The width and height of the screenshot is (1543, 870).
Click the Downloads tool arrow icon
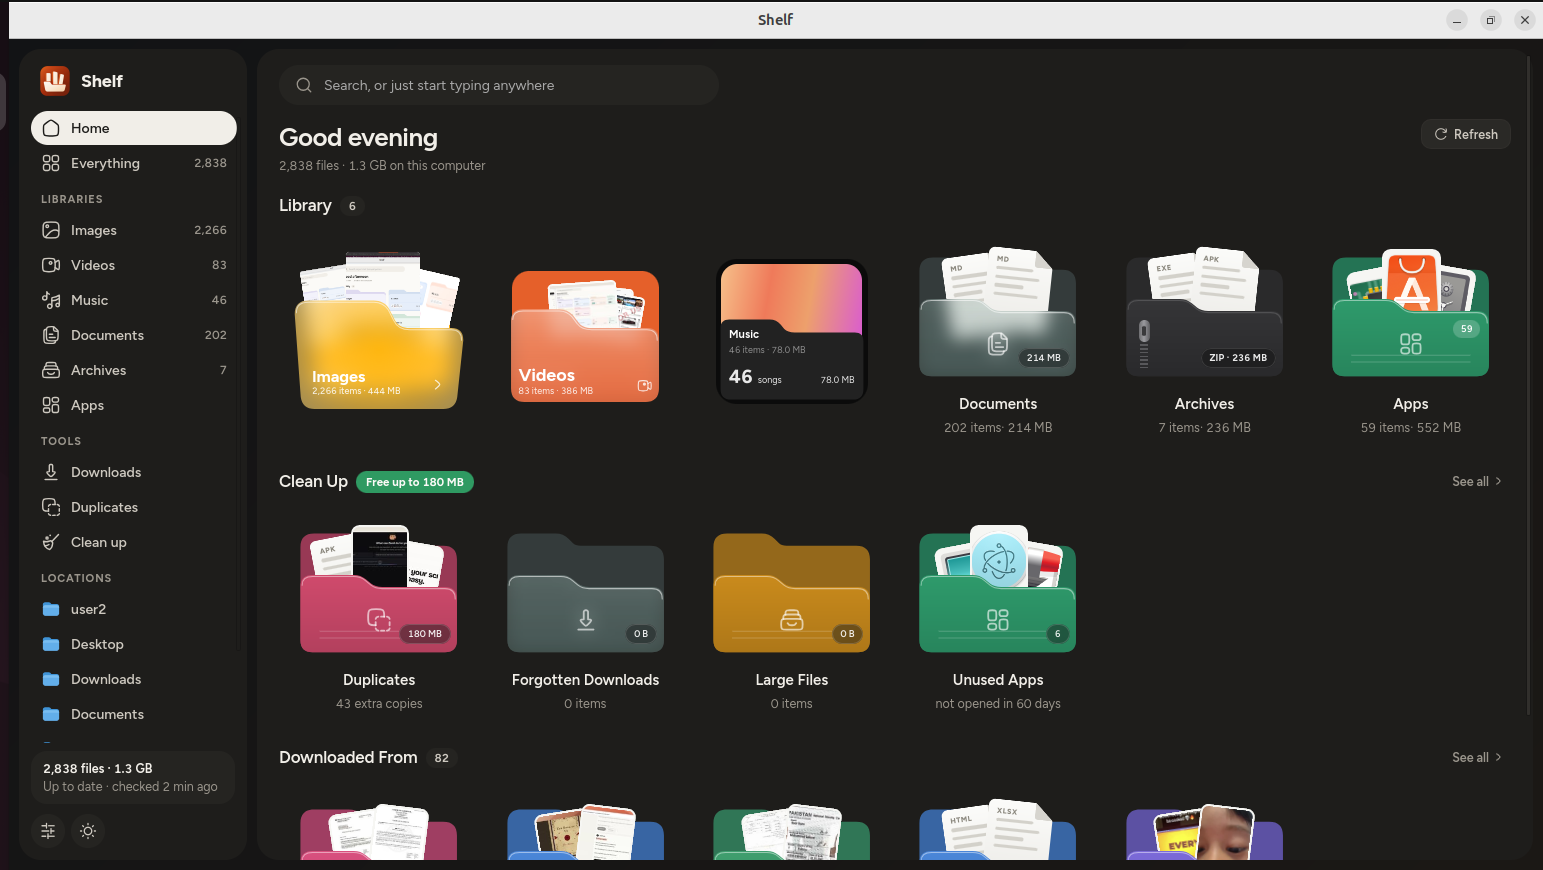51,472
